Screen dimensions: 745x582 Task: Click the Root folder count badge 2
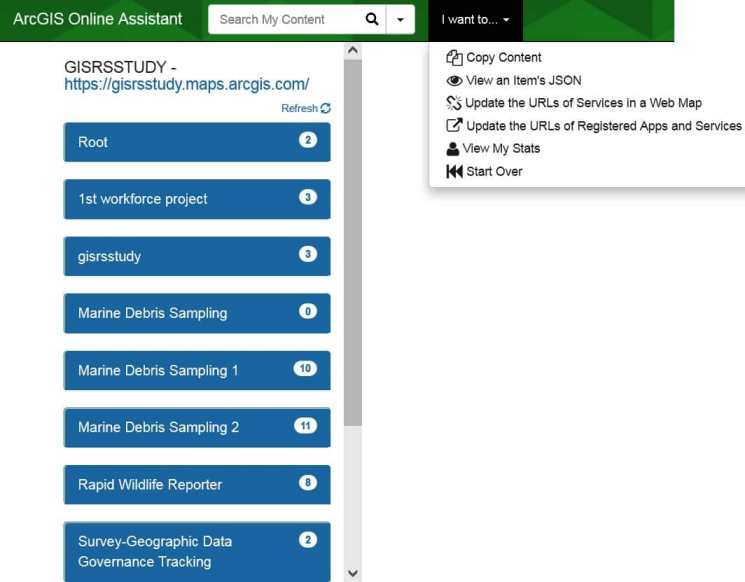pos(308,140)
